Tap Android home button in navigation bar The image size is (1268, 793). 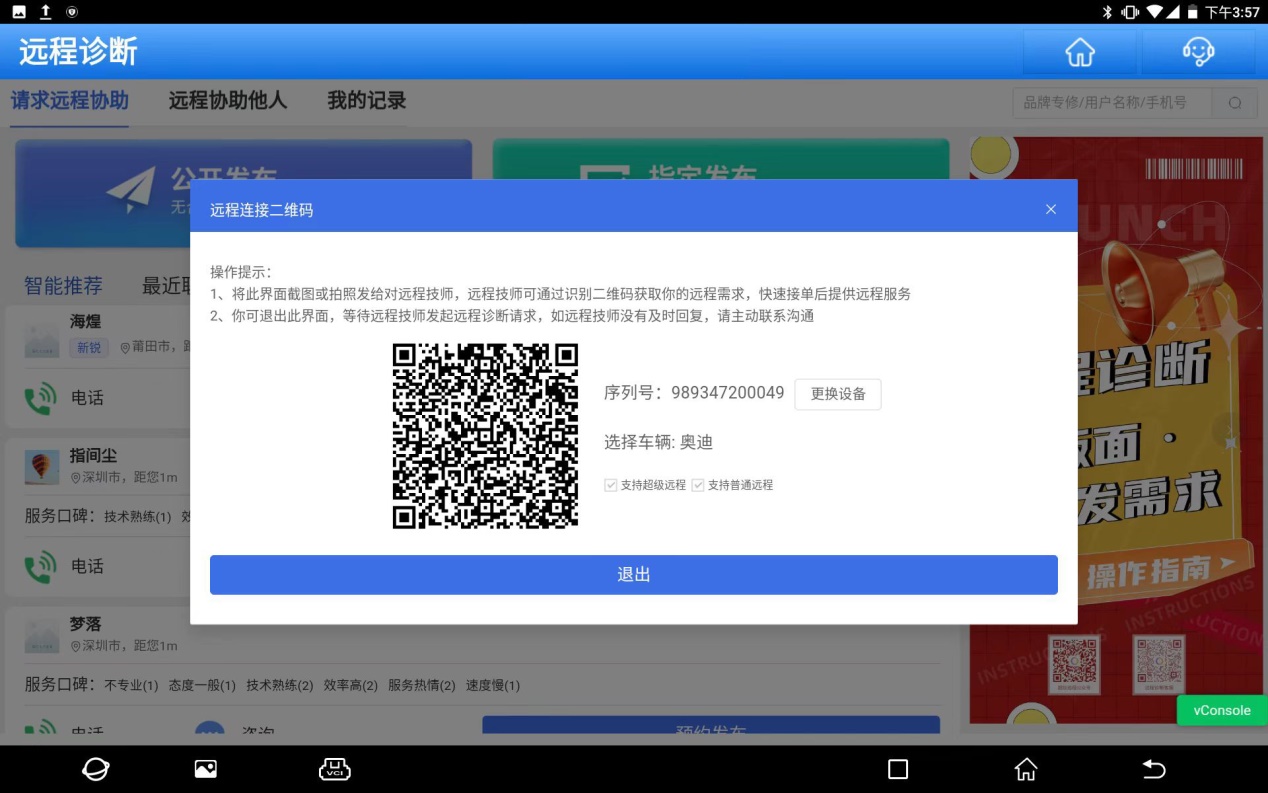coord(1026,768)
